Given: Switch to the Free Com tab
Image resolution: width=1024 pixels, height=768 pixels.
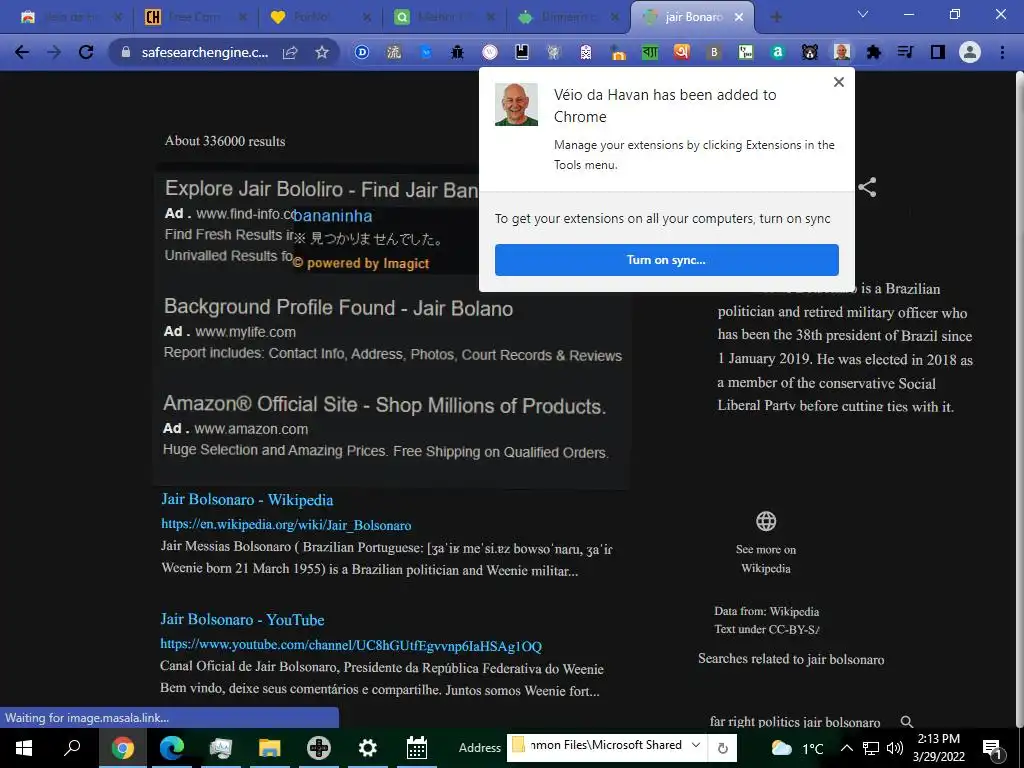Looking at the screenshot, I should click(194, 17).
